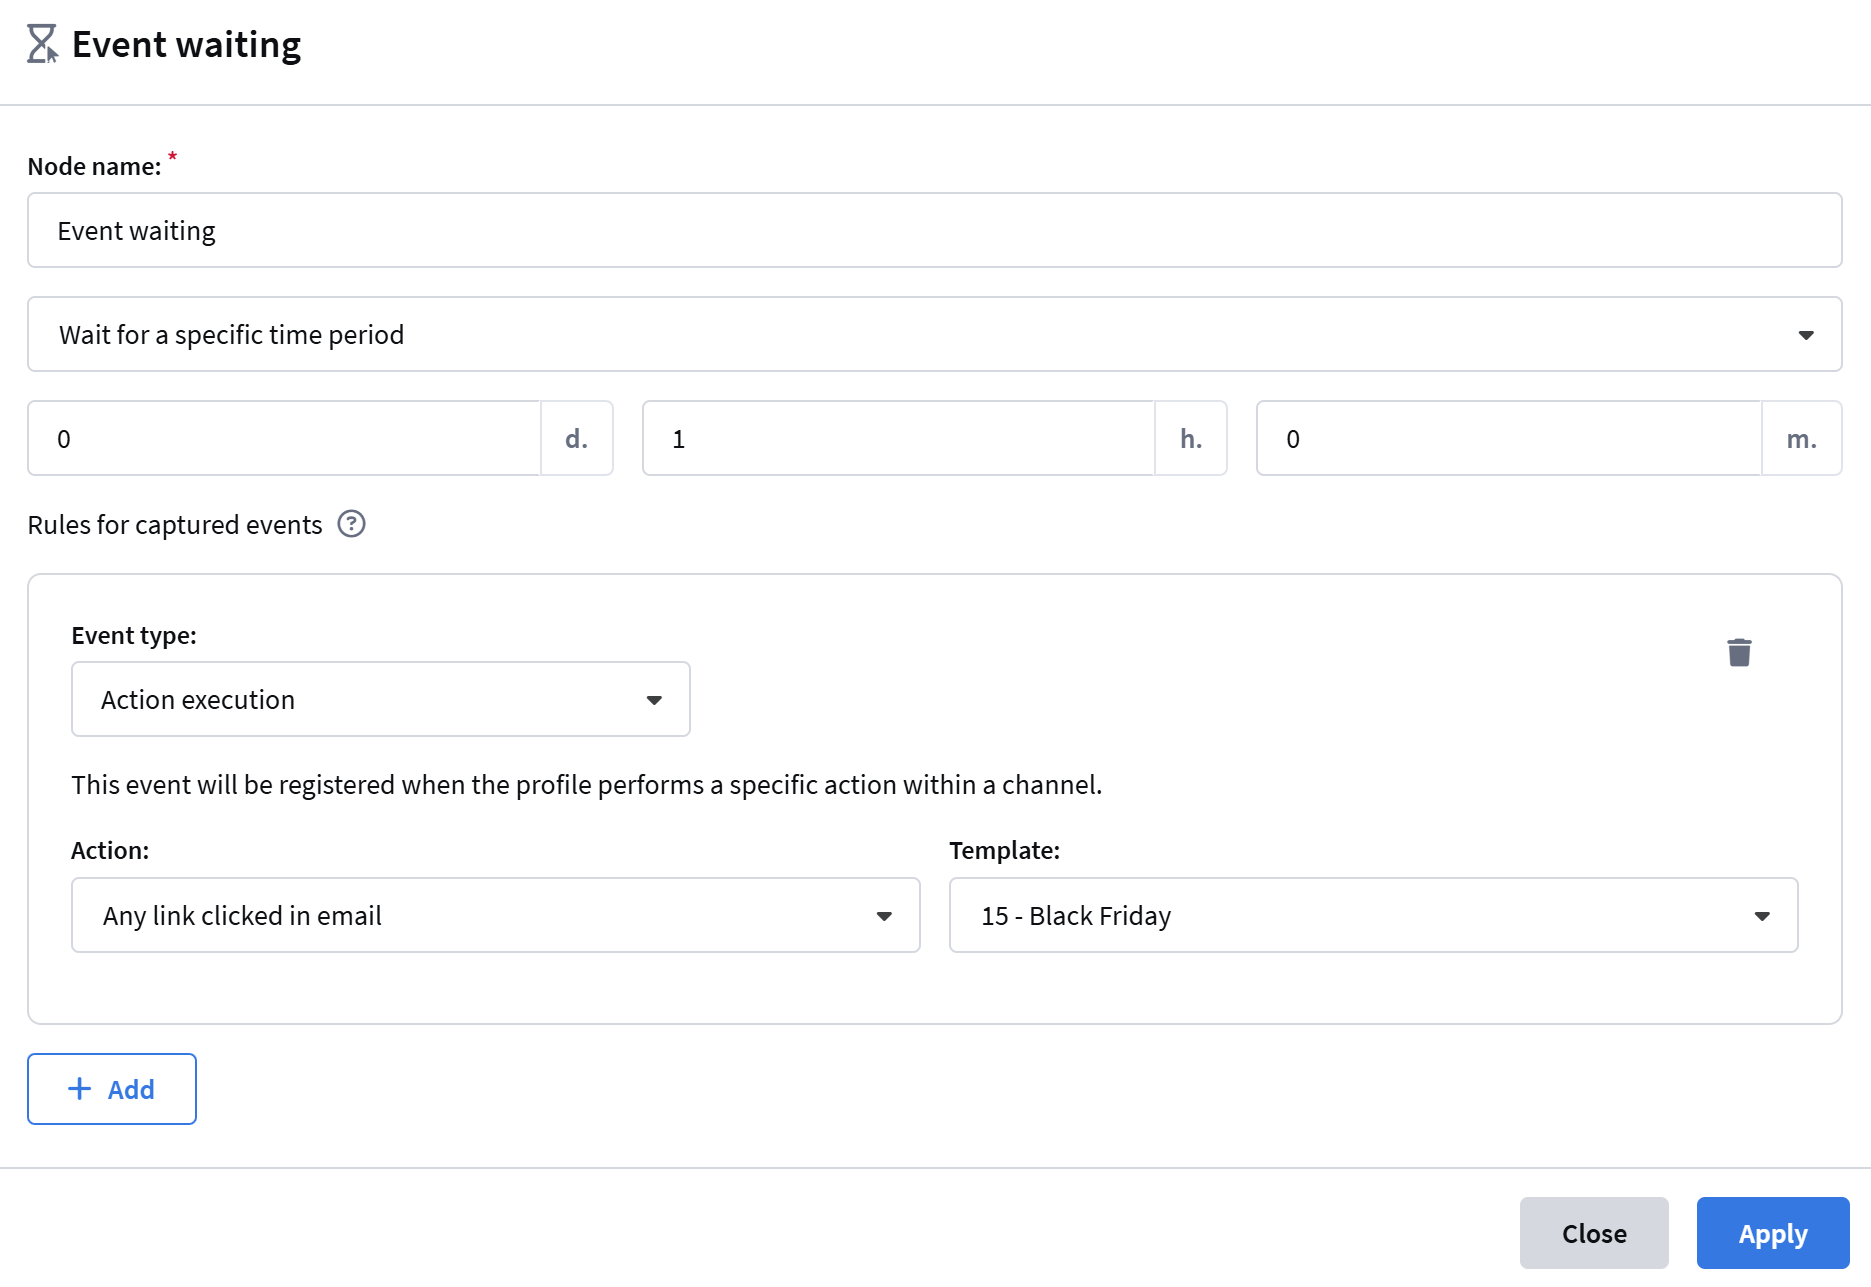Focus the hours input showing 1
This screenshot has width=1871, height=1287.
tap(898, 438)
